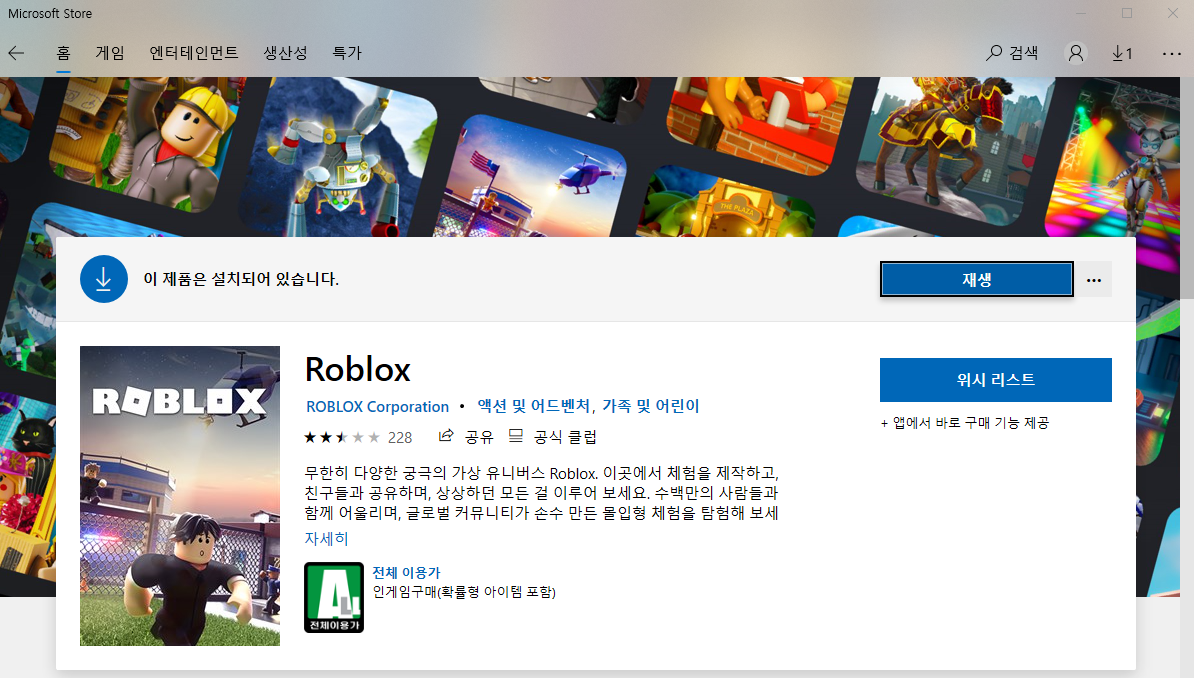The width and height of the screenshot is (1194, 678).
Task: Minimize the Microsoft Store window
Action: coord(1081,13)
